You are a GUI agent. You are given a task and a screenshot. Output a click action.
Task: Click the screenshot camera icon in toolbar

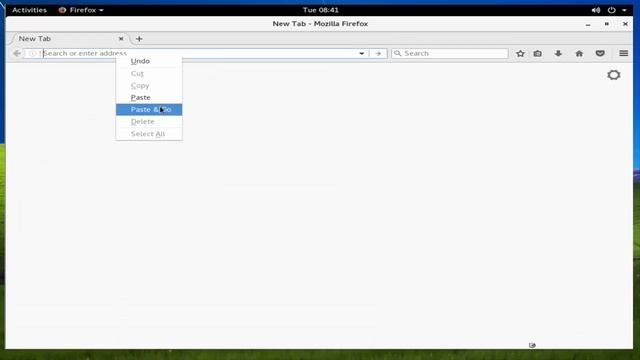(x=538, y=53)
